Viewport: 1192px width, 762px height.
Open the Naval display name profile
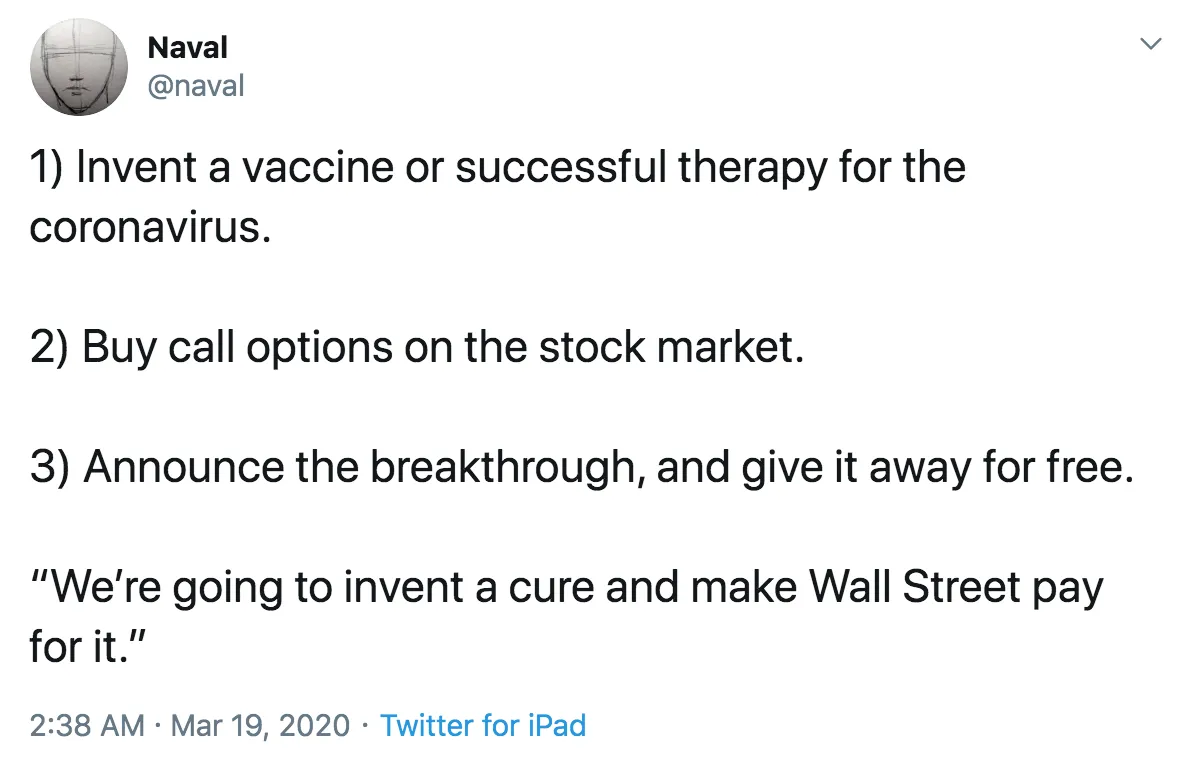pos(187,47)
